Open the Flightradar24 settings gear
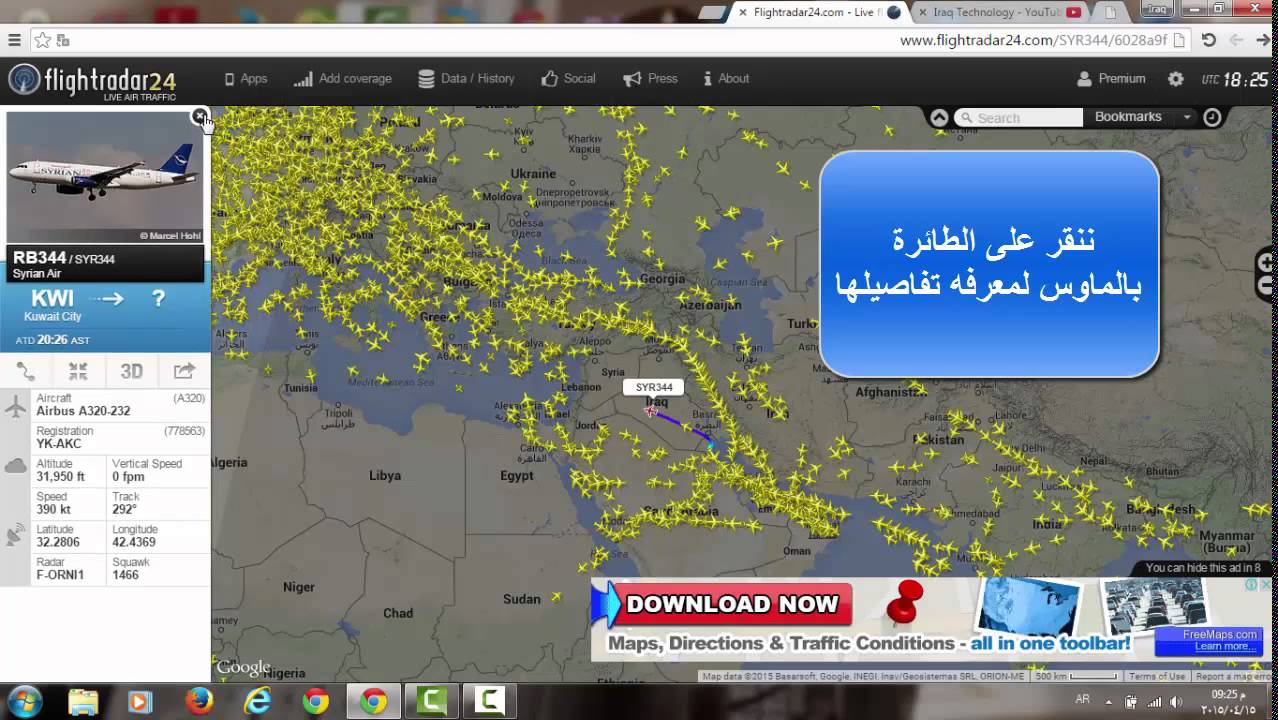Viewport: 1278px width, 720px height. point(1176,79)
